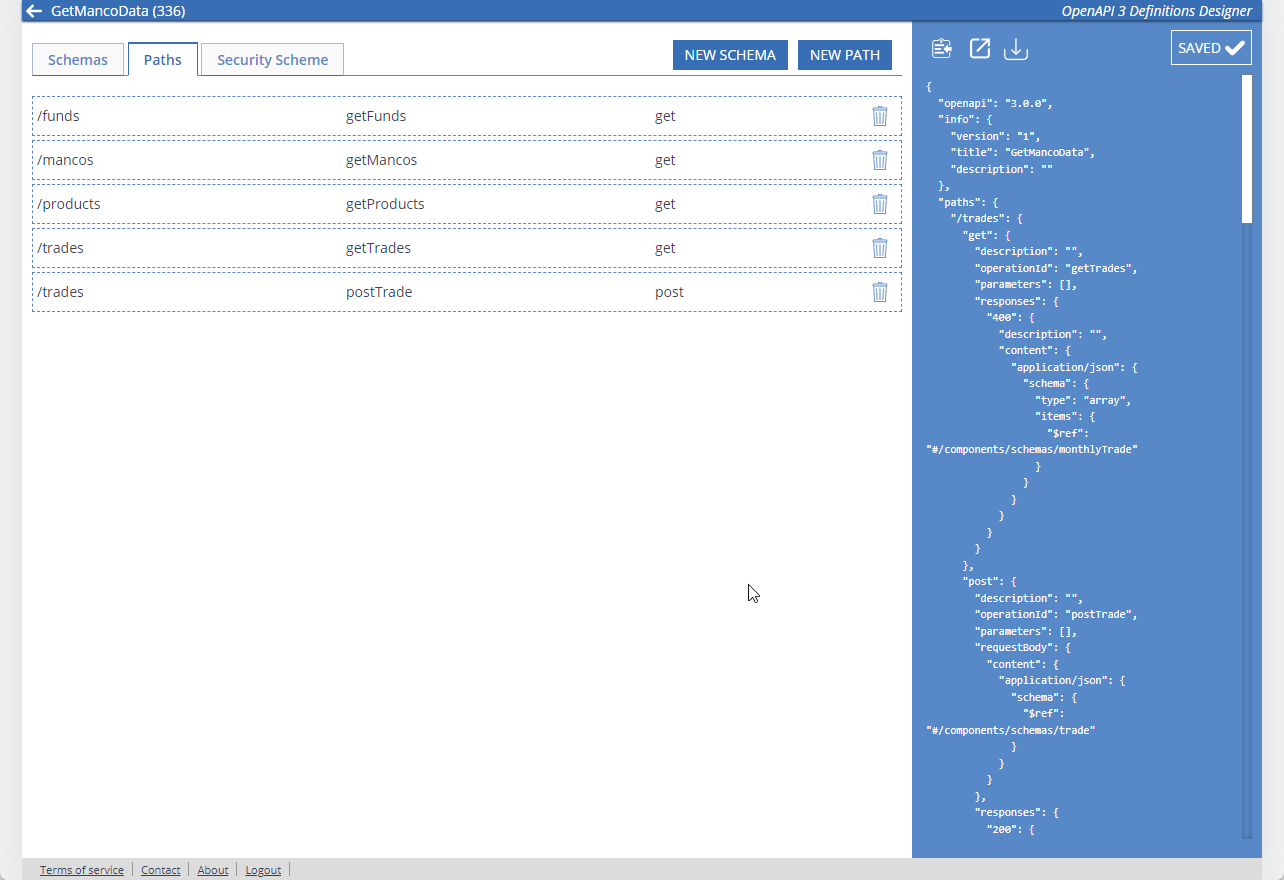This screenshot has height=880, width=1284.
Task: Click the #/components/schemas/trade reference
Action: pyautogui.click(x=1011, y=730)
